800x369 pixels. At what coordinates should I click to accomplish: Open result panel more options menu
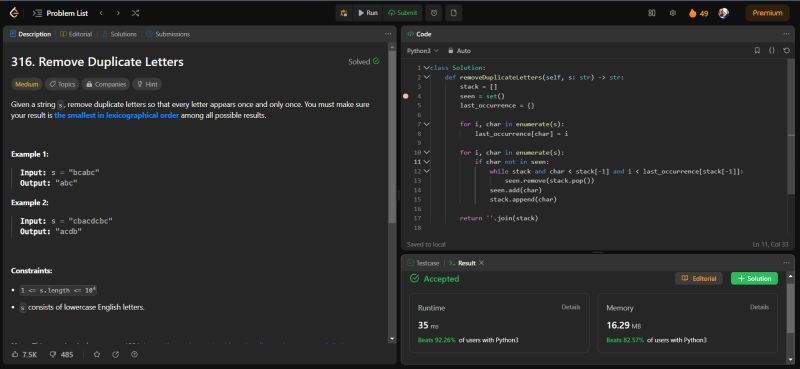pos(786,263)
